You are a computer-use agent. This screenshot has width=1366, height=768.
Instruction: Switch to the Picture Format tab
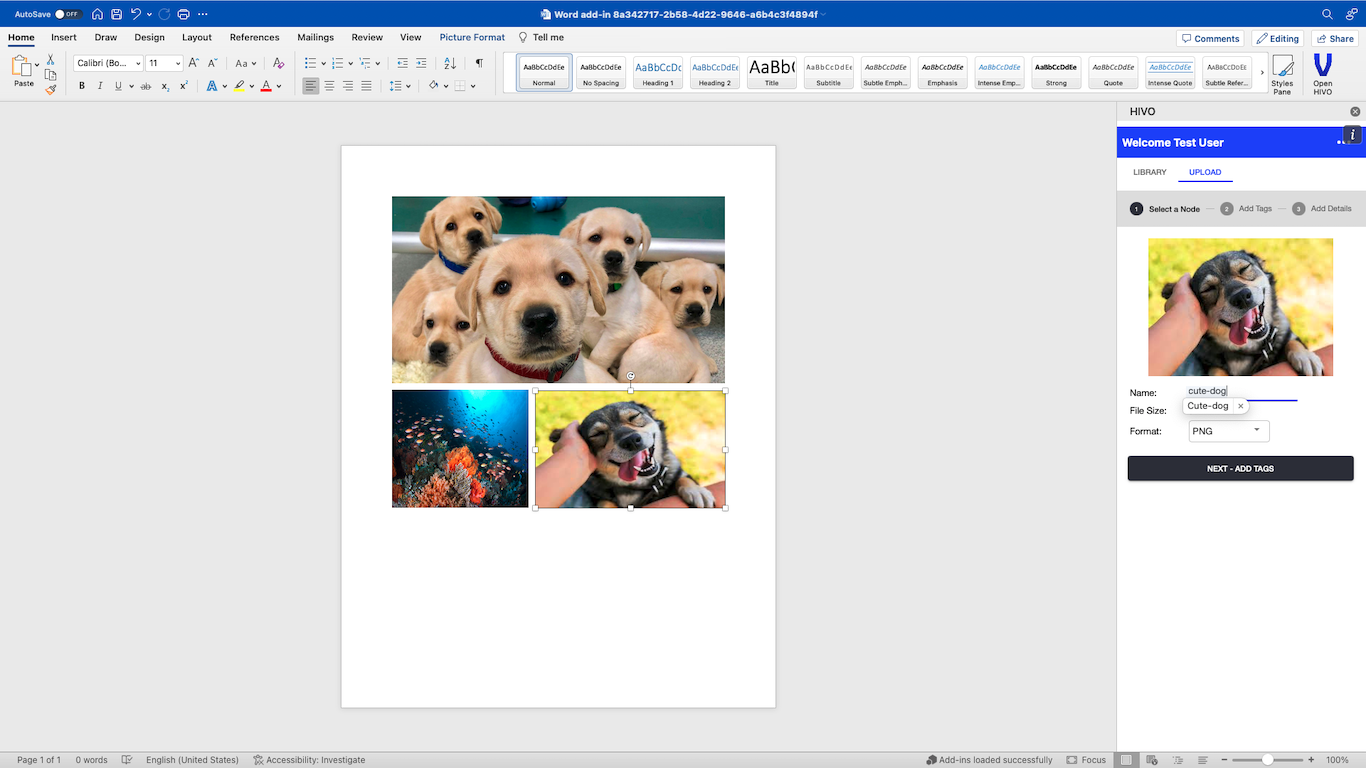tap(472, 37)
